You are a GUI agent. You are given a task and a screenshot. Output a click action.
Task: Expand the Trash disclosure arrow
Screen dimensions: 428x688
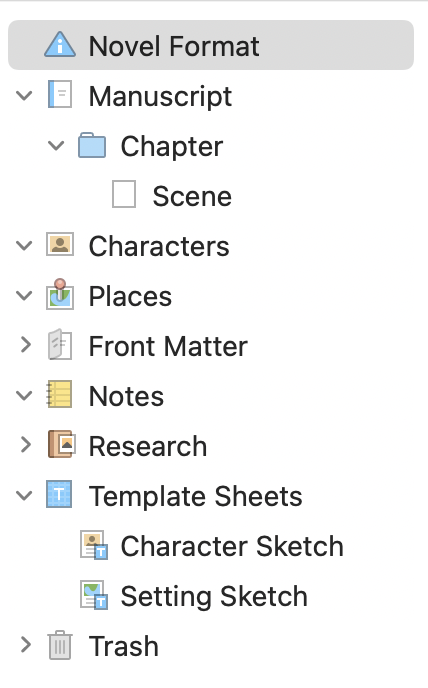26,645
